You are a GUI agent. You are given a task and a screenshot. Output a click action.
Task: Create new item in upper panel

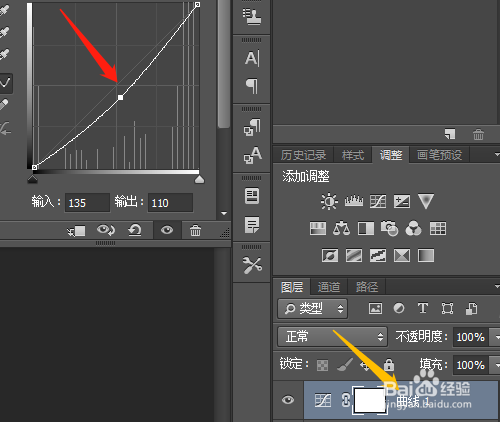[450, 134]
